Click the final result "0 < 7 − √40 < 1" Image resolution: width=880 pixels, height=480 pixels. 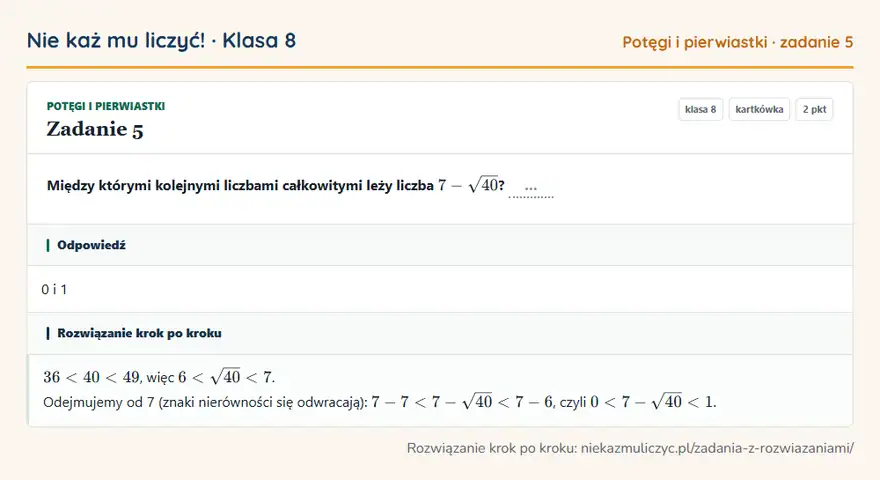tap(652, 402)
